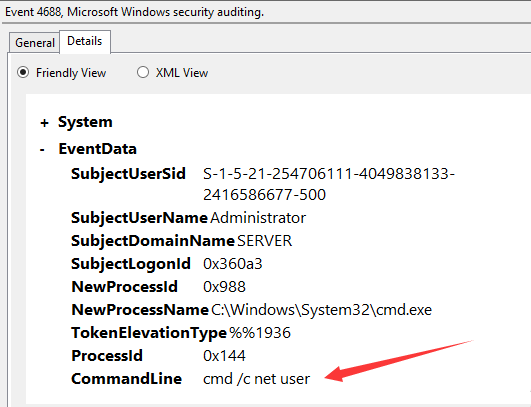
Task: Click the System section heading
Action: [85, 122]
